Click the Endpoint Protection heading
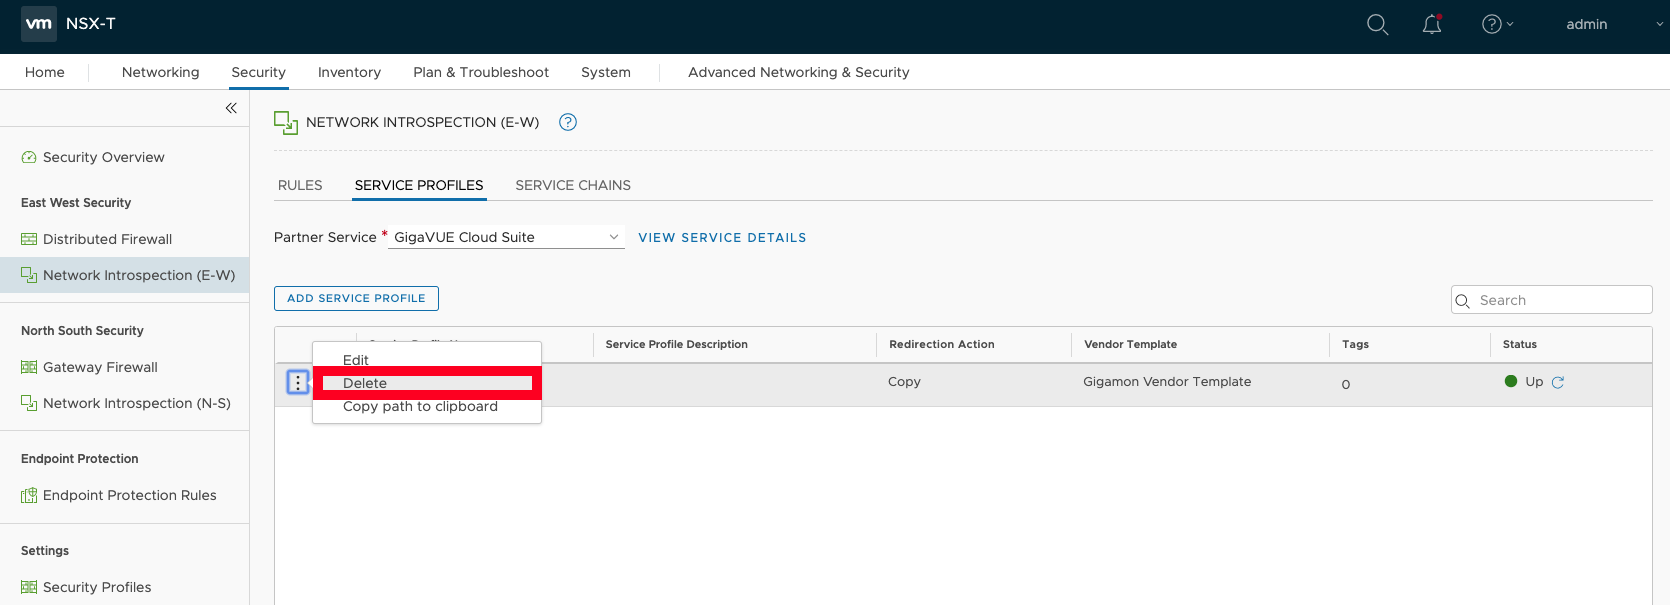1670x605 pixels. point(80,459)
